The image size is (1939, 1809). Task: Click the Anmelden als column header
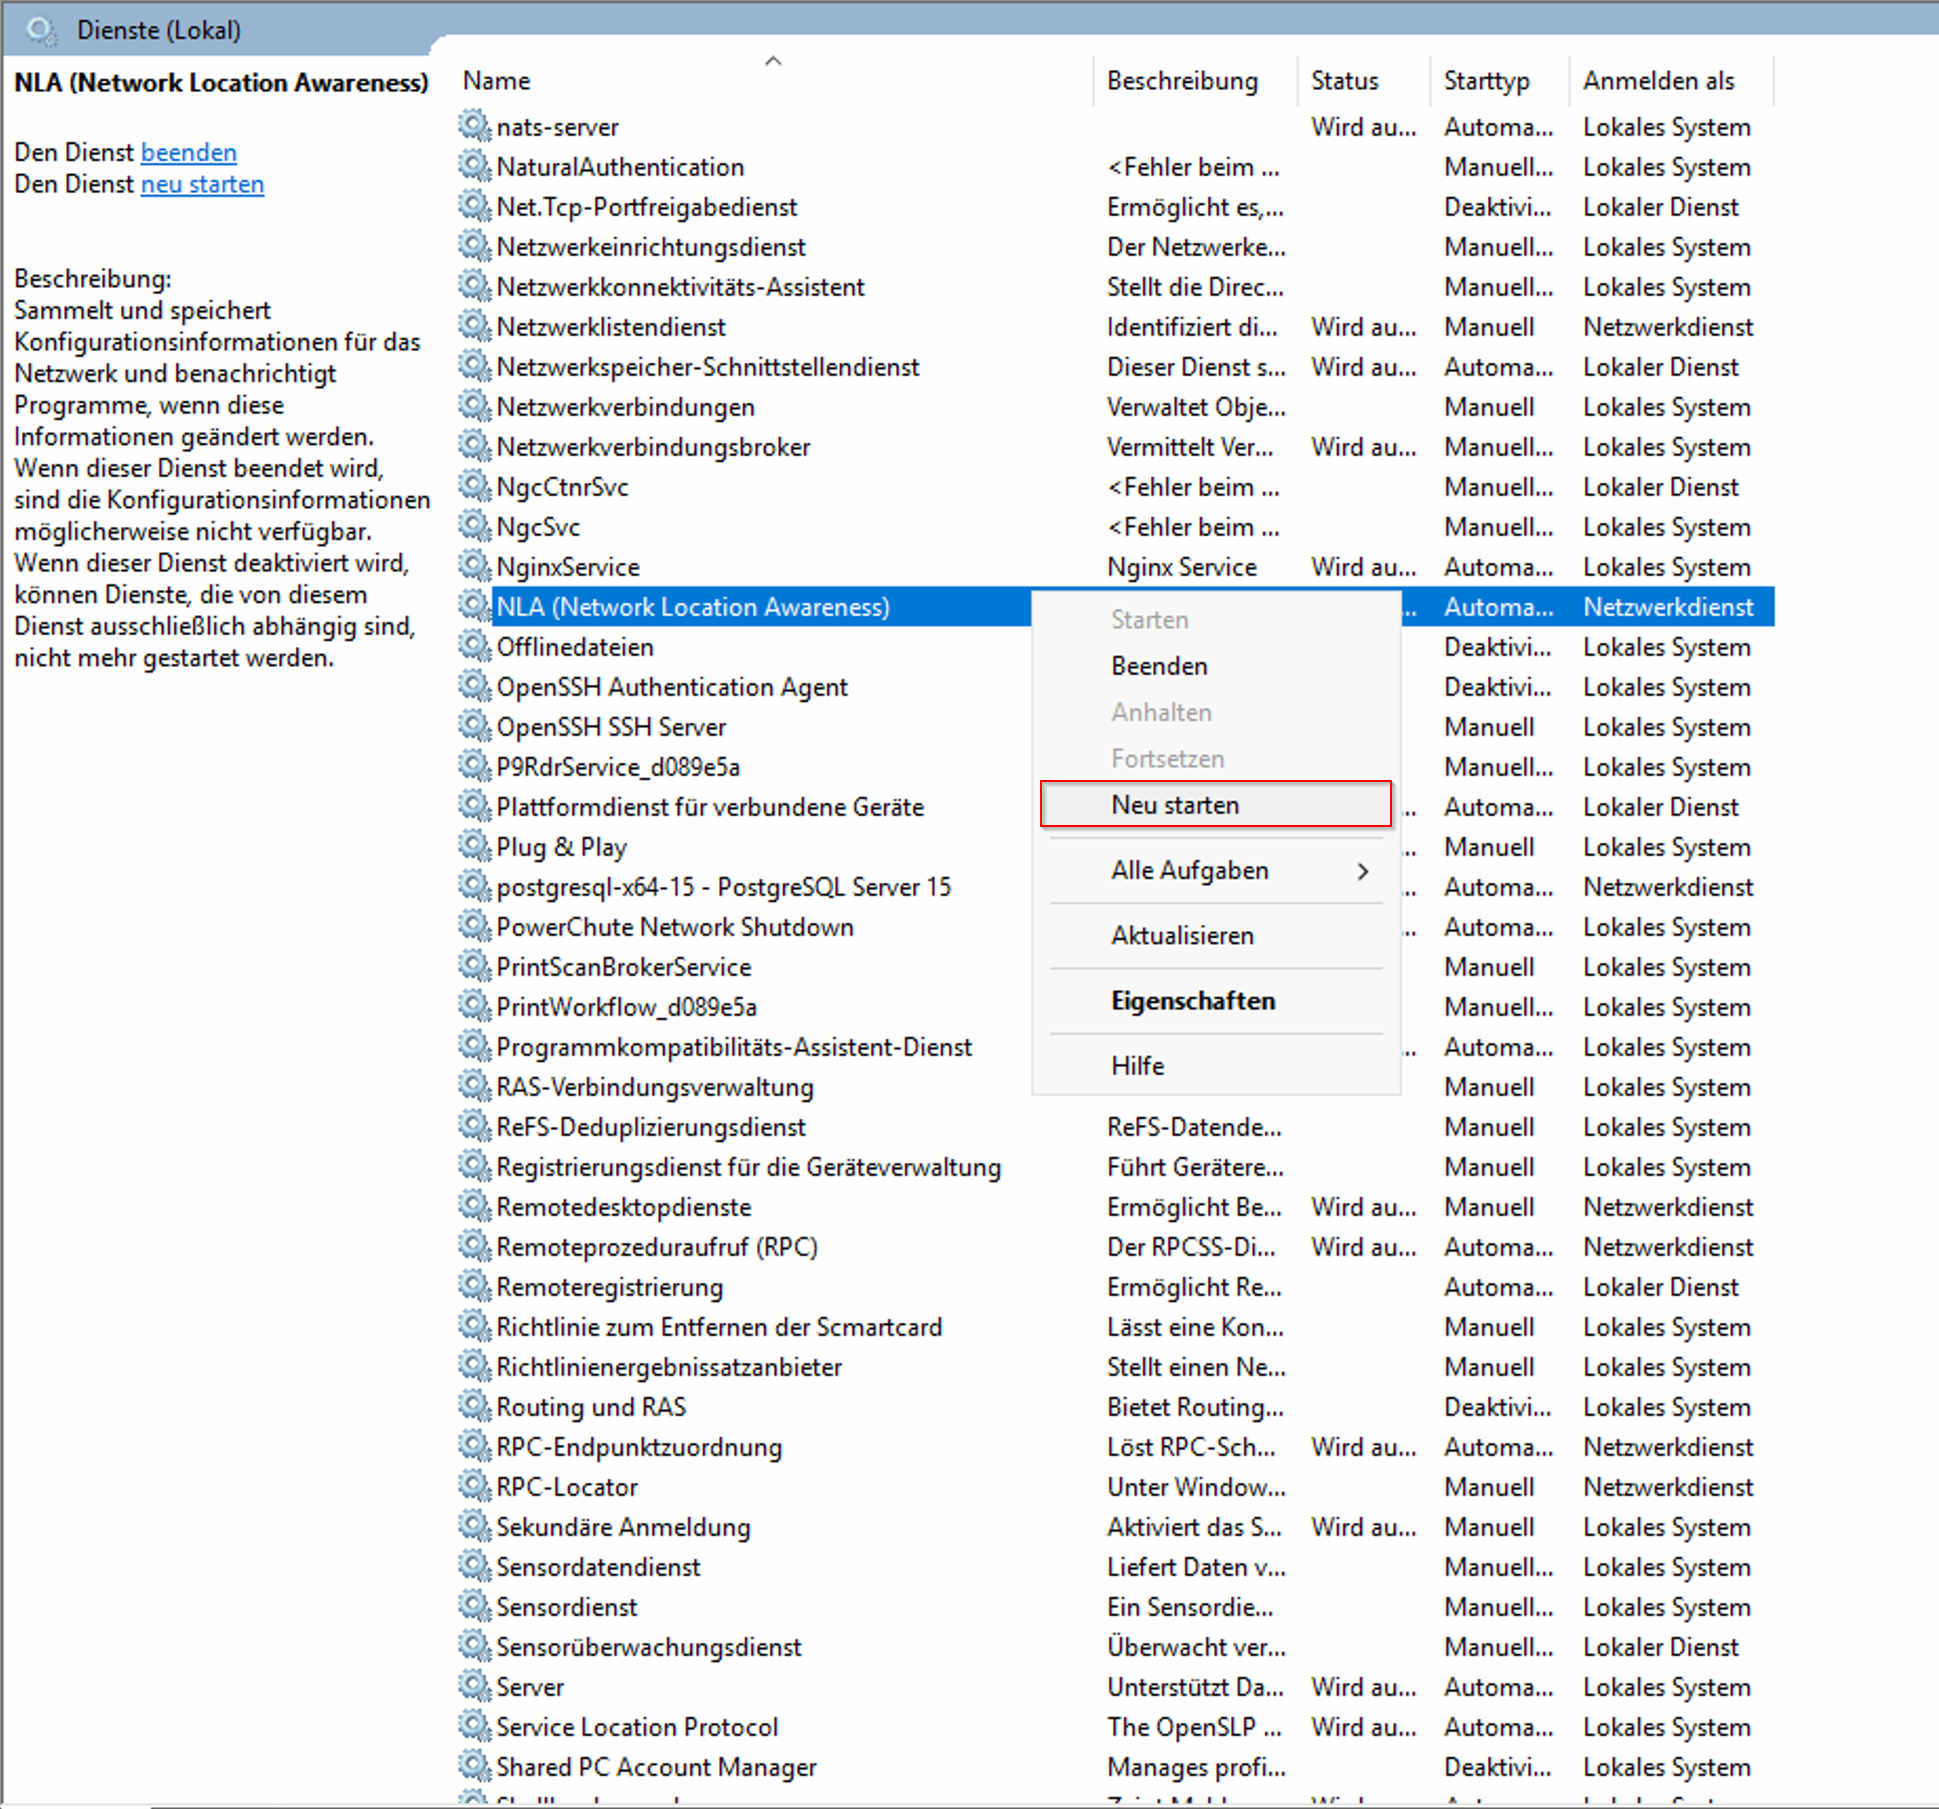tap(1658, 81)
